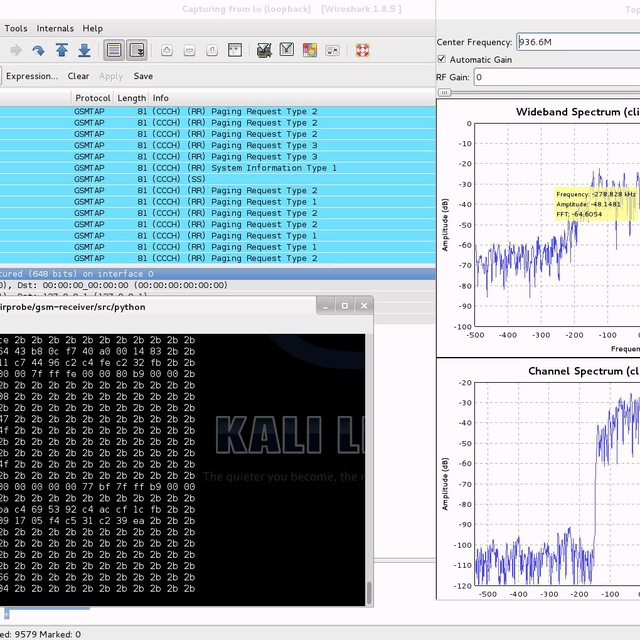
Task: Click the RF Gain value input field
Action: (x=557, y=77)
